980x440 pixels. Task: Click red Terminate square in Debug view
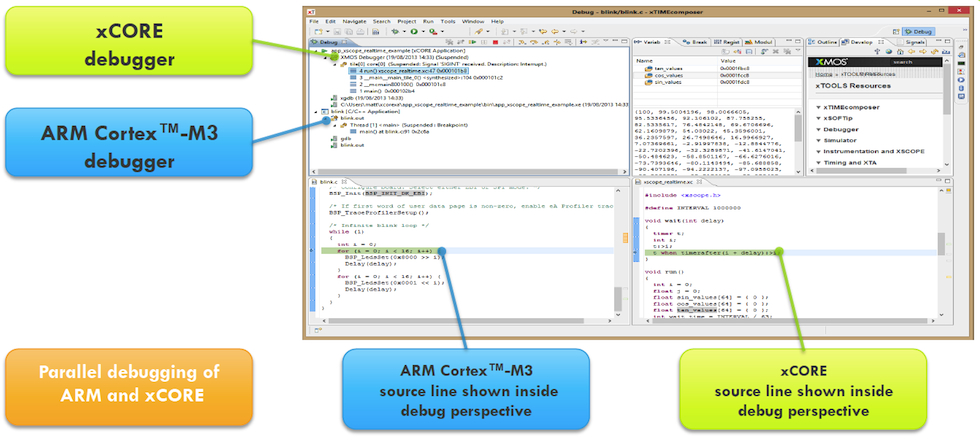click(x=495, y=42)
